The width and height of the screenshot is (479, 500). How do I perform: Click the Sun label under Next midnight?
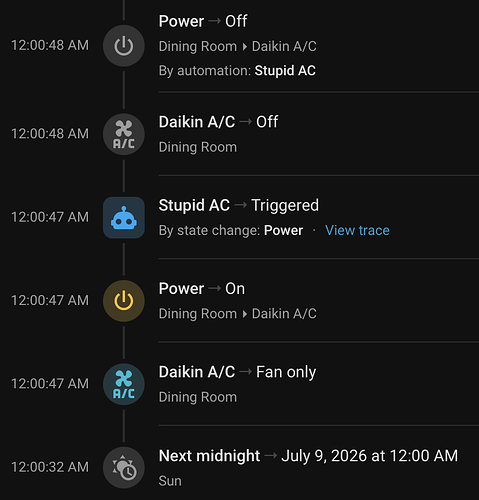[170, 481]
